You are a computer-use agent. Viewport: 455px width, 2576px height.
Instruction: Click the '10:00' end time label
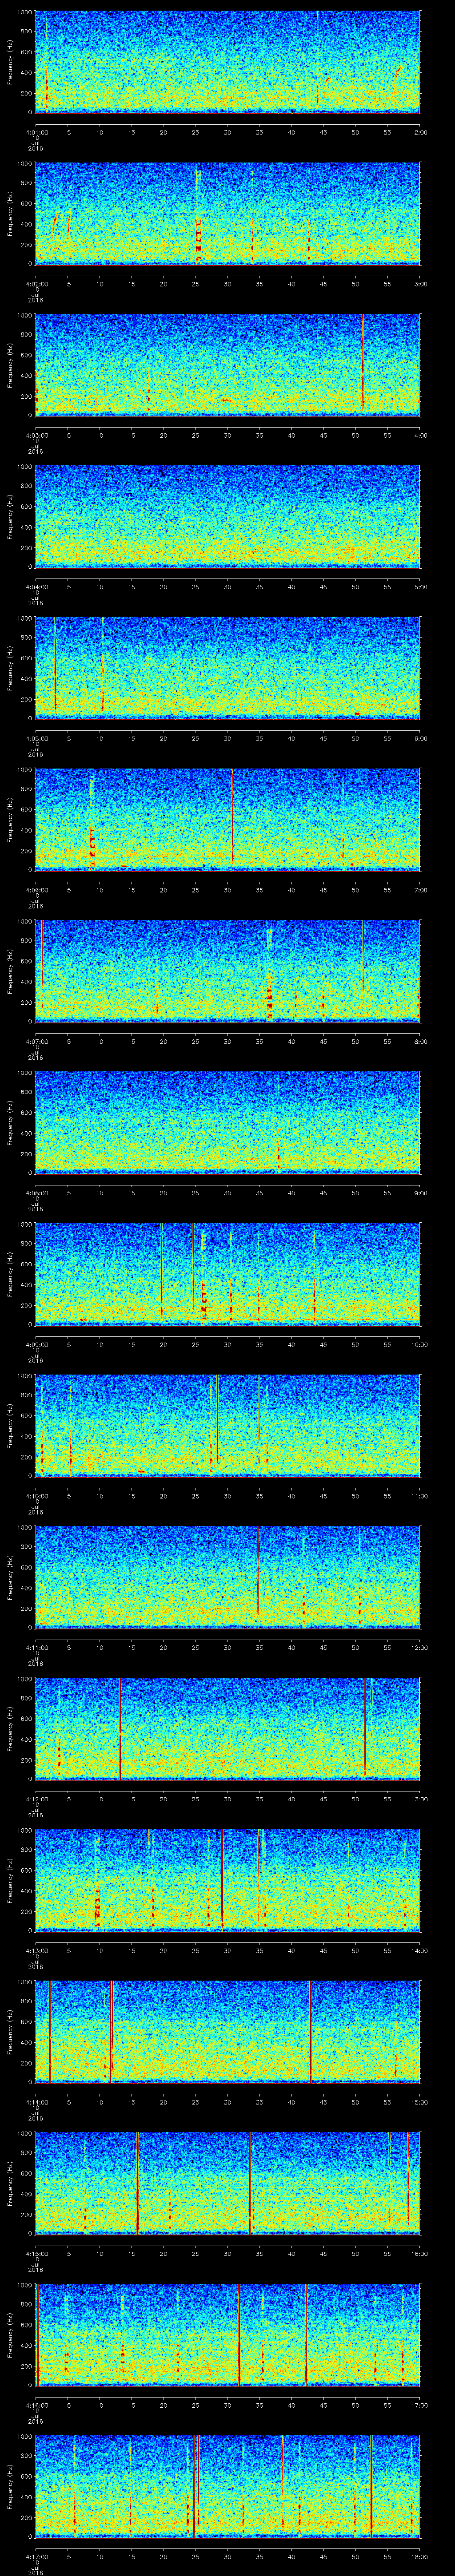[x=420, y=1344]
